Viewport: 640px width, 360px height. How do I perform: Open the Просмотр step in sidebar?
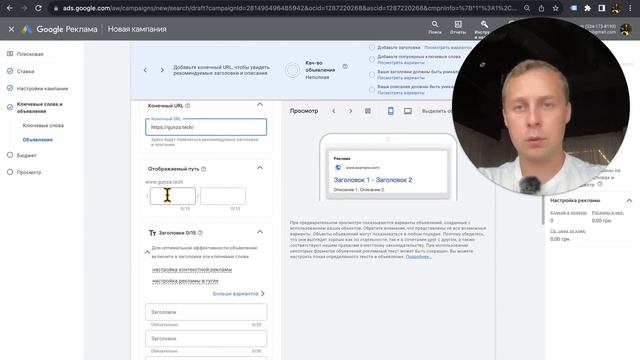click(29, 172)
